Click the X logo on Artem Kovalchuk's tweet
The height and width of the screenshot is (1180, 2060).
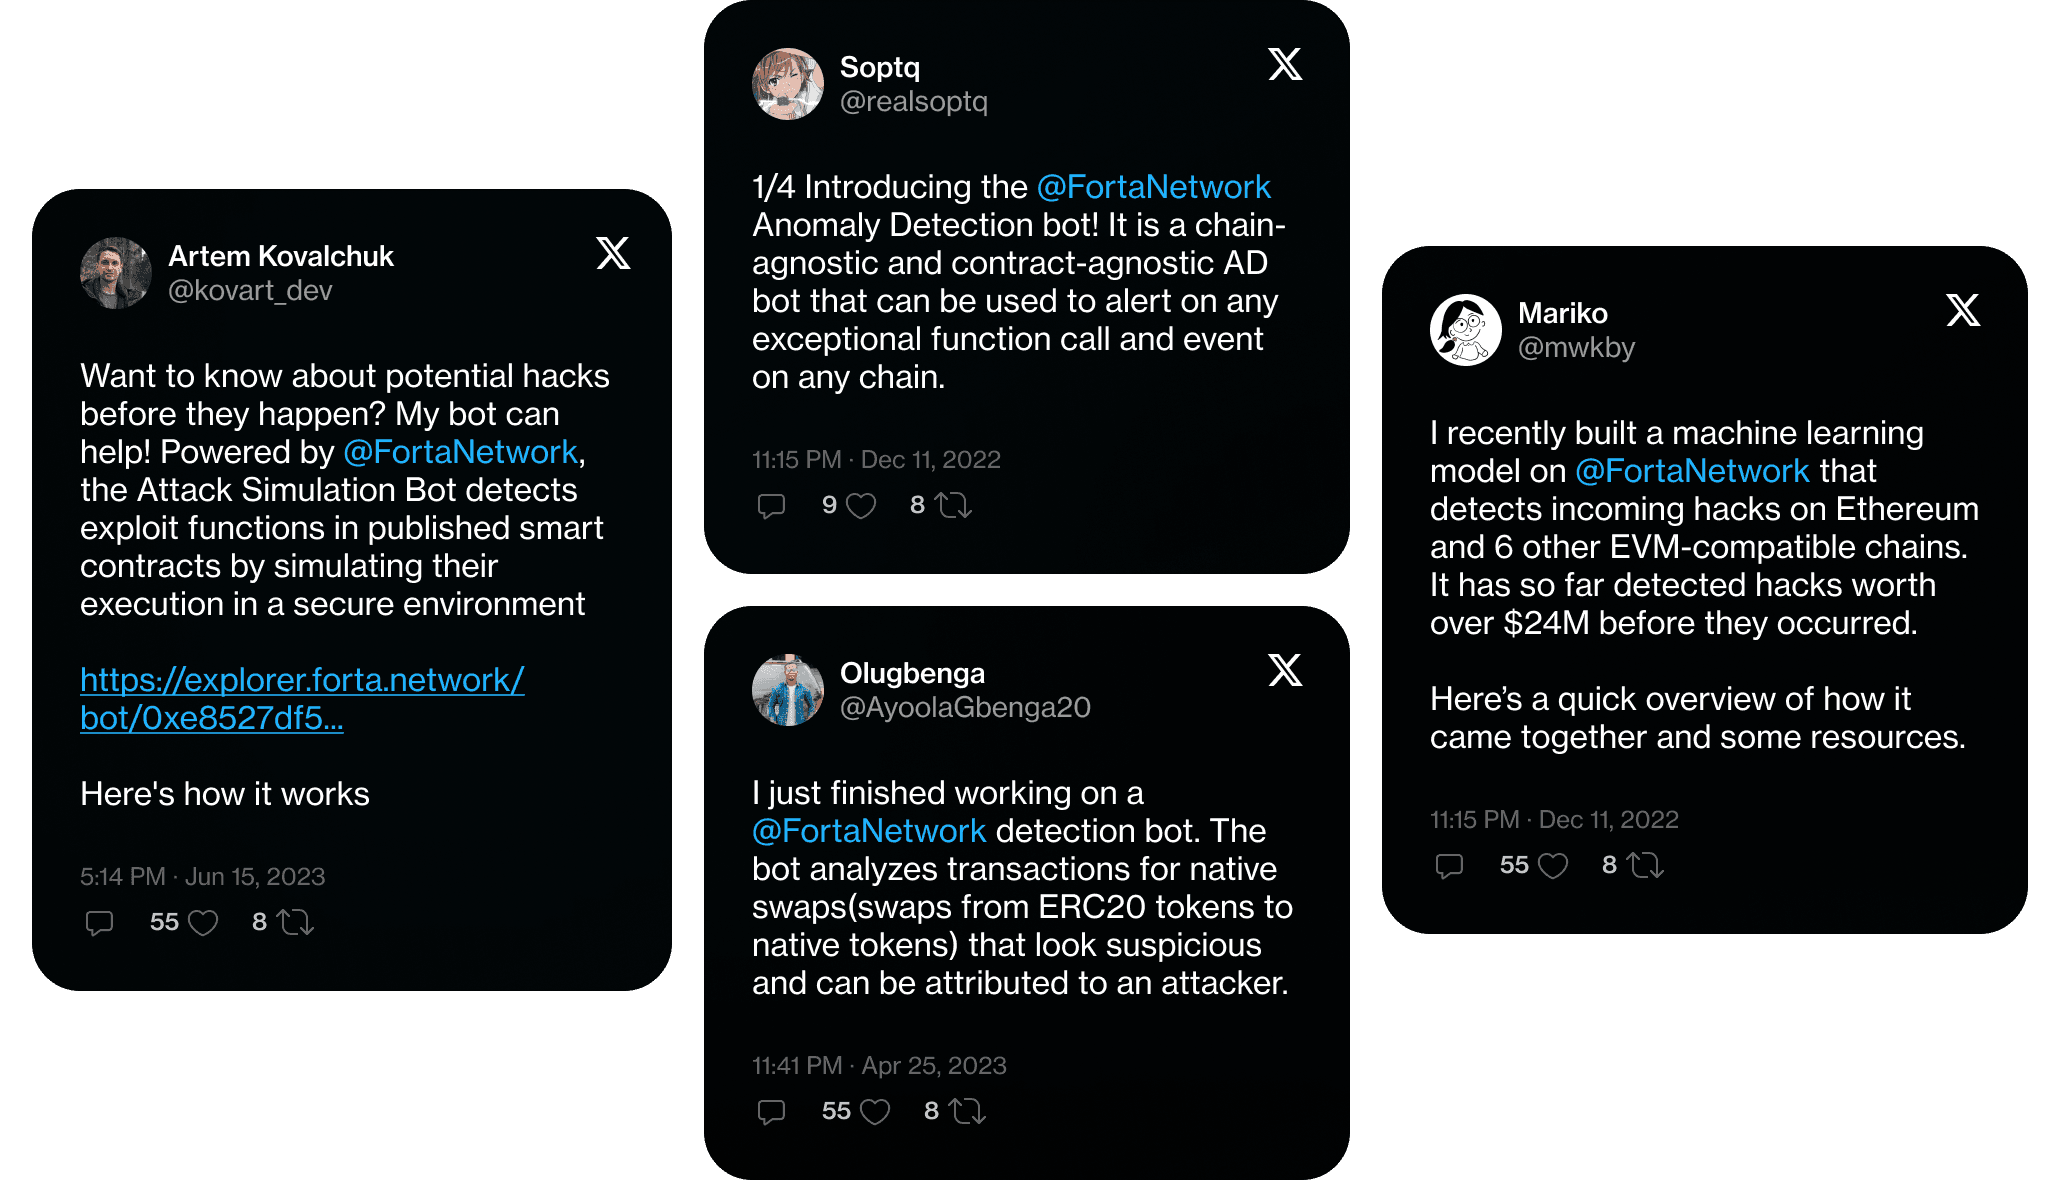click(613, 253)
